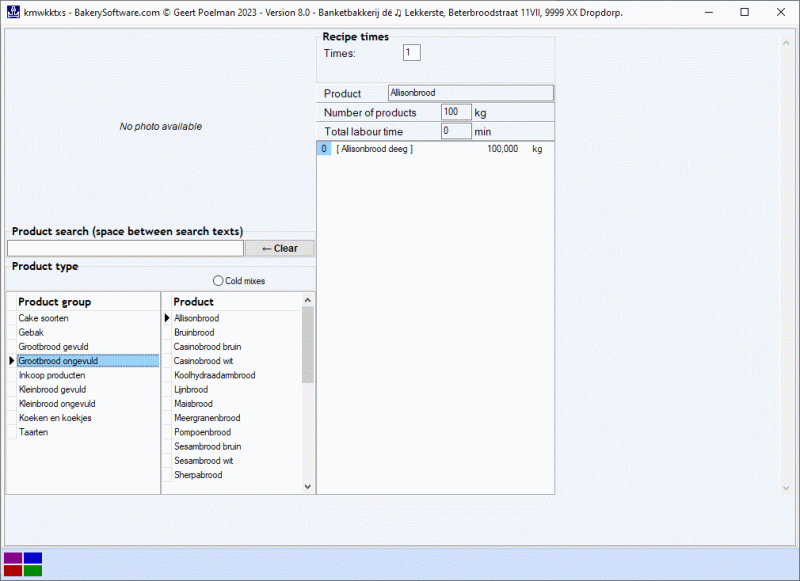Click the Number of products value field
This screenshot has width=800, height=581.
(454, 112)
